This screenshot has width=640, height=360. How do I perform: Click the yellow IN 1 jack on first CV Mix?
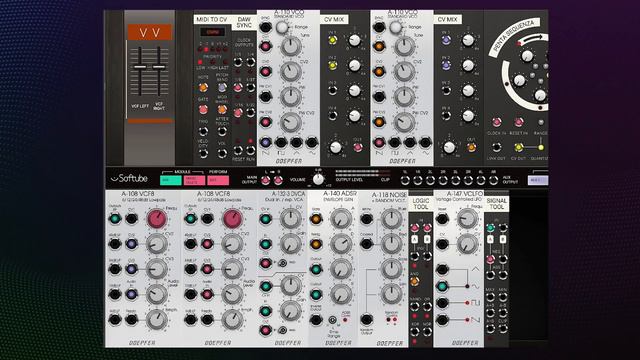tap(333, 40)
